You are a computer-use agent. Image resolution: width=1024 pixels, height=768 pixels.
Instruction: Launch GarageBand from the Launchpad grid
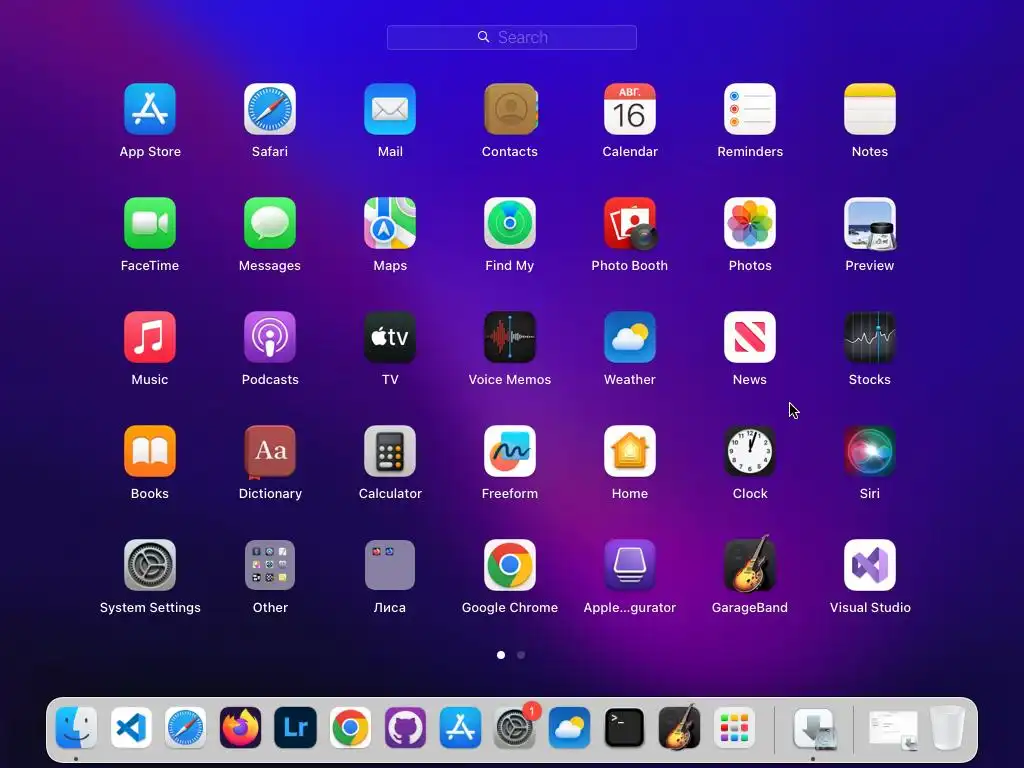[750, 564]
